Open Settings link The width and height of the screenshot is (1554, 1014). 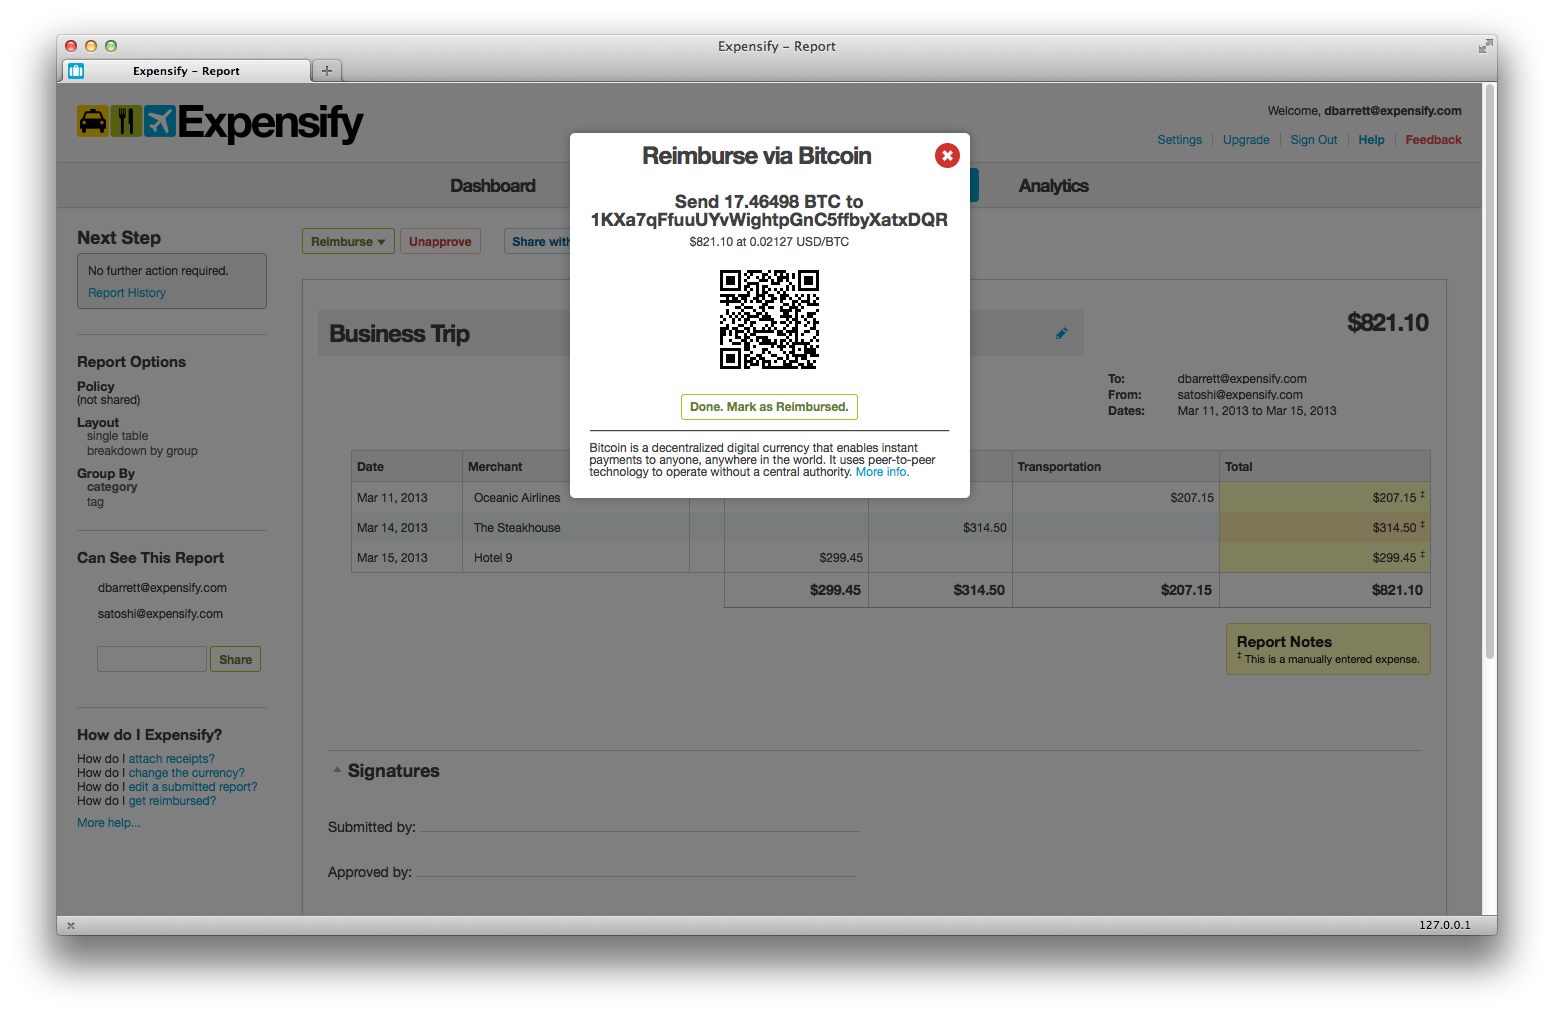[x=1180, y=140]
